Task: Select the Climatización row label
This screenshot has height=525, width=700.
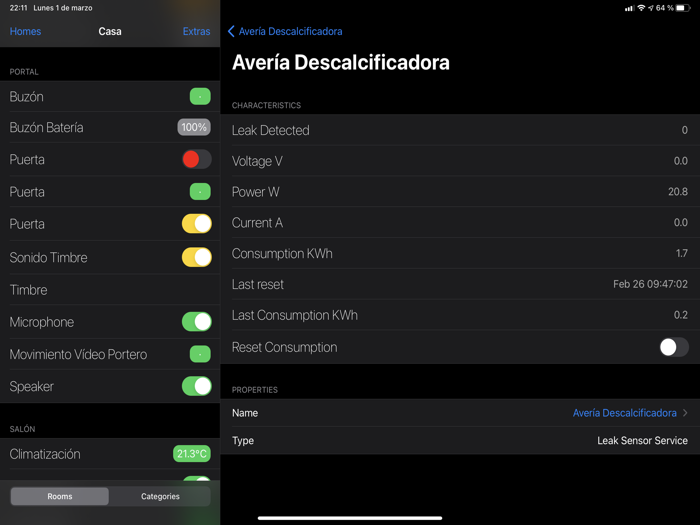Action: [x=45, y=454]
